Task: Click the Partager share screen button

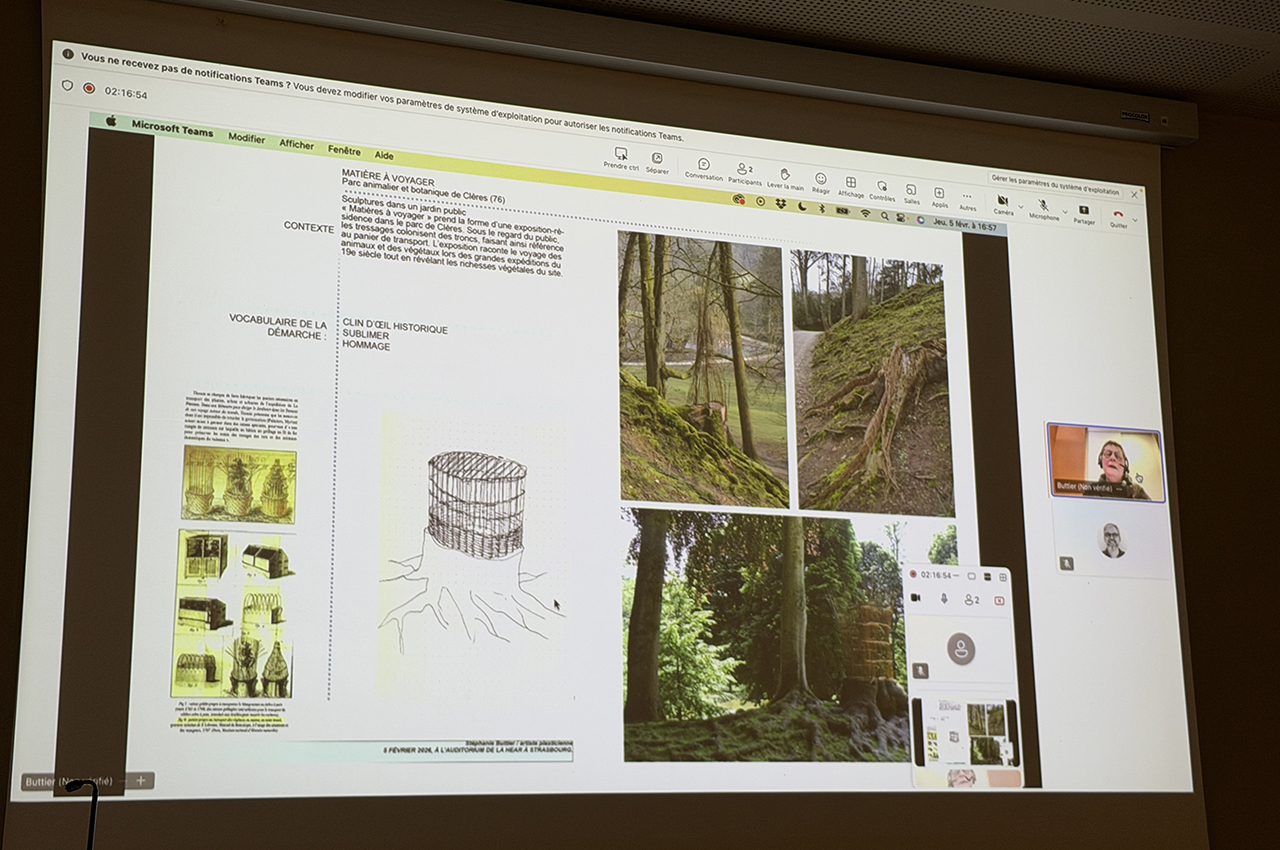Action: tap(1084, 210)
